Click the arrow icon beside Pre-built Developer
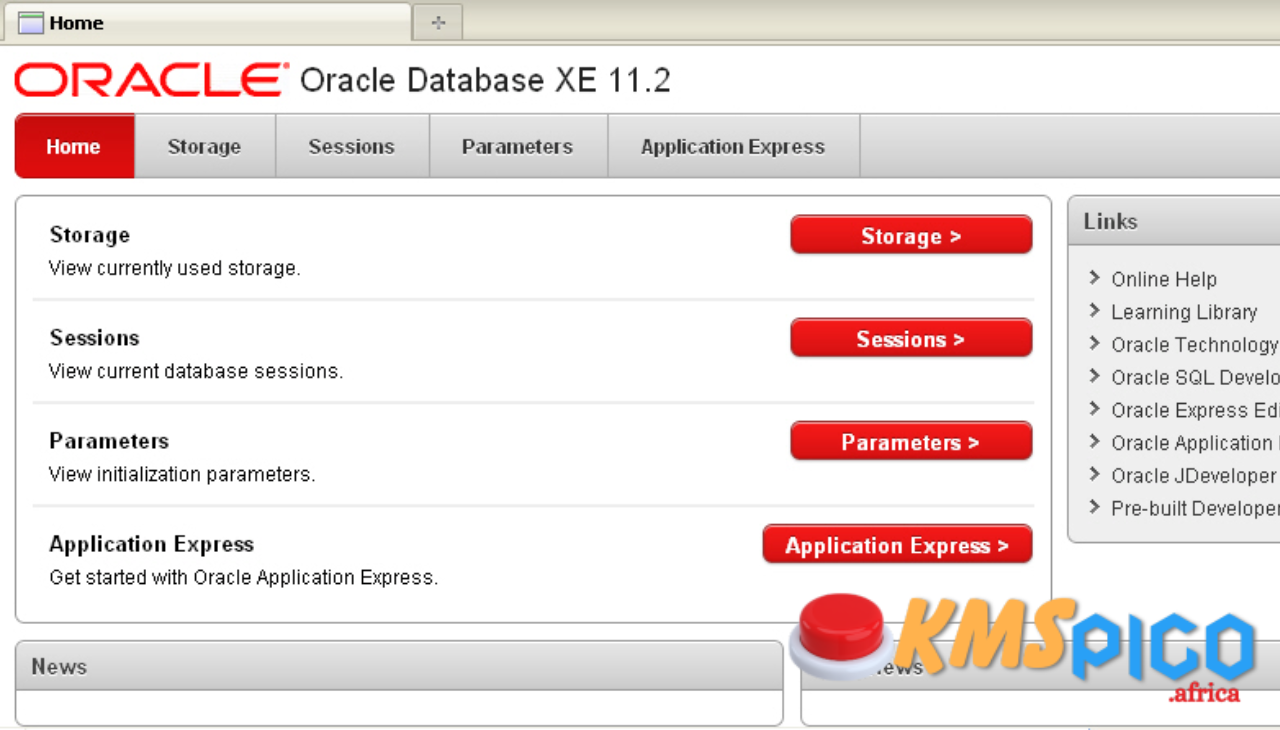1280x730 pixels. pos(1095,508)
